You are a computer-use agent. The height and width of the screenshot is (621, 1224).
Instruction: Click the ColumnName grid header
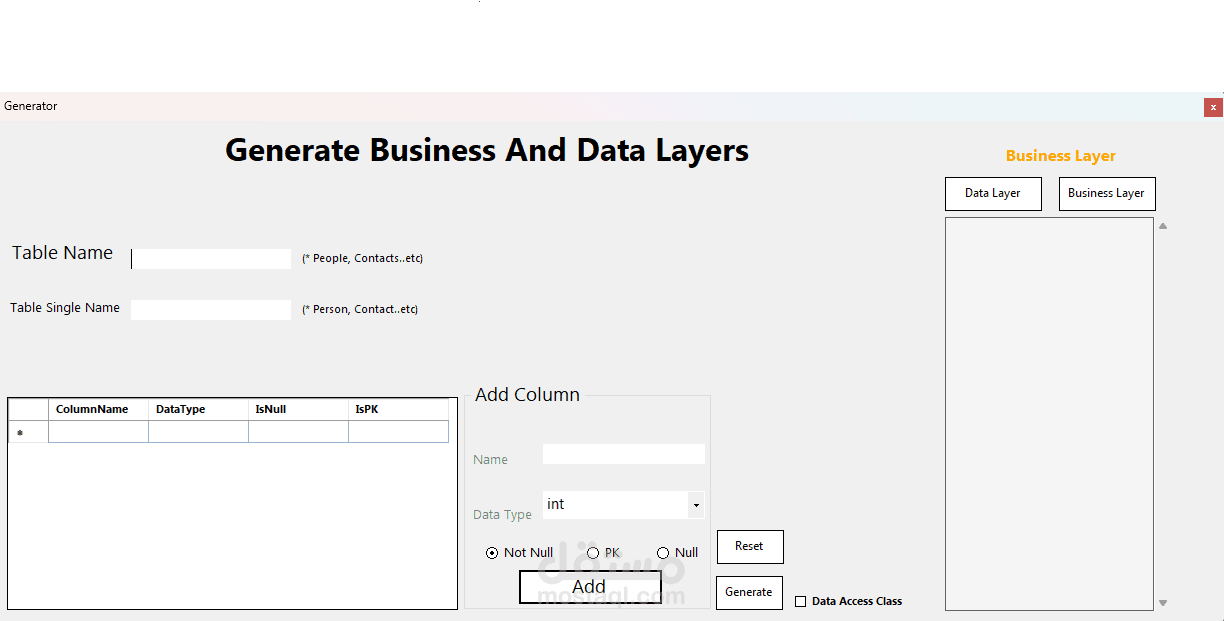tap(98, 410)
